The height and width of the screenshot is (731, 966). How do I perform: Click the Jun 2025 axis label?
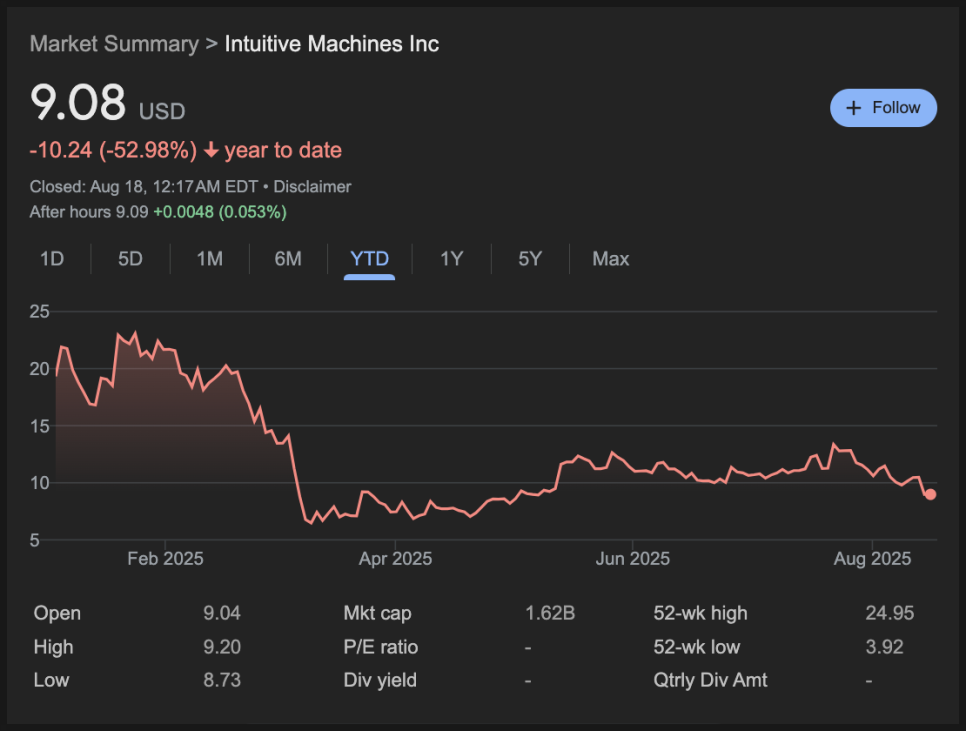633,559
